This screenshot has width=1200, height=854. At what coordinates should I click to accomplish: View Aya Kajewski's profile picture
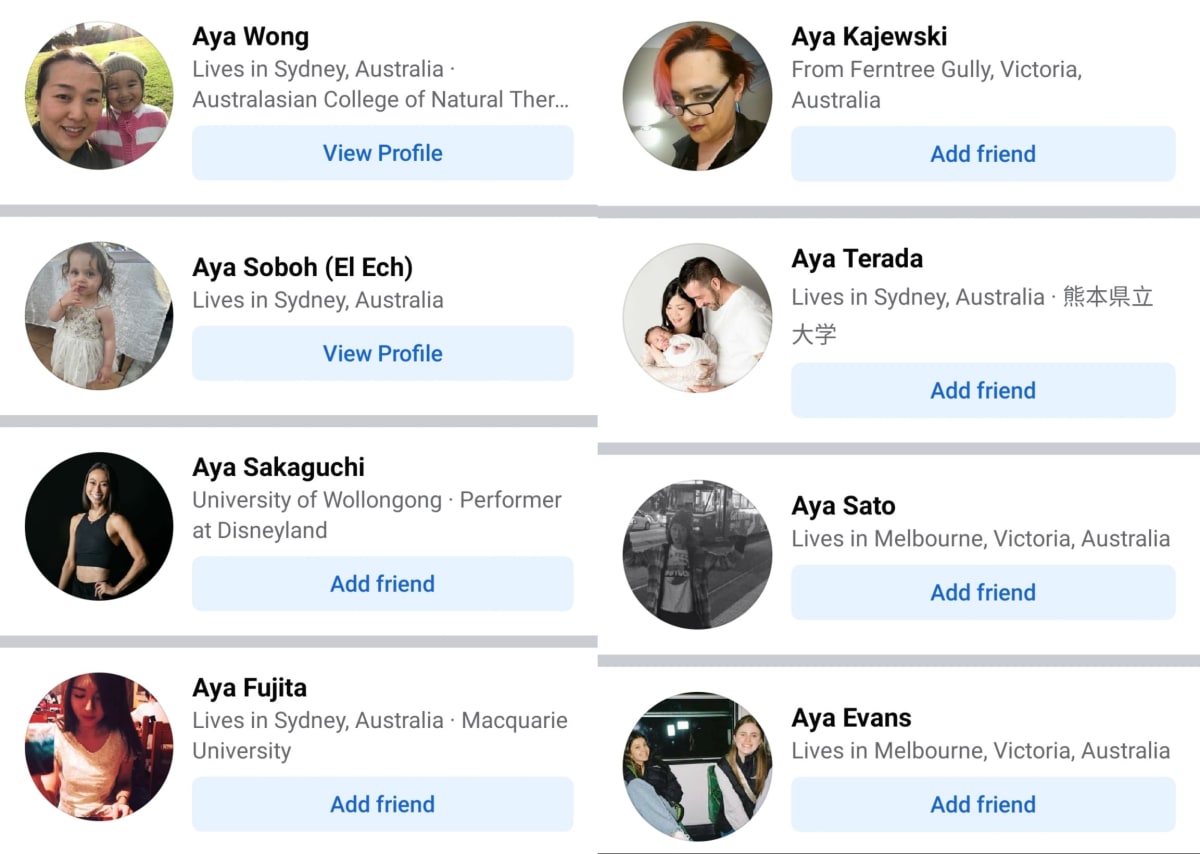pyautogui.click(x=697, y=96)
